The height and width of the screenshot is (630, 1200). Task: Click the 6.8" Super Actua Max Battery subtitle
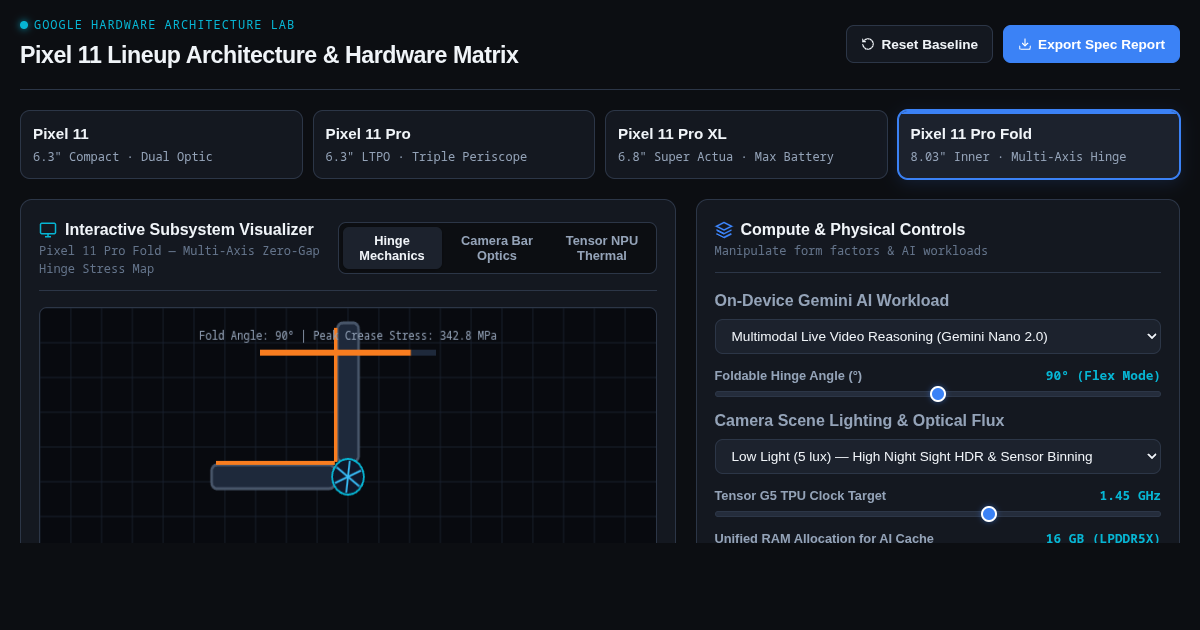pyautogui.click(x=726, y=157)
